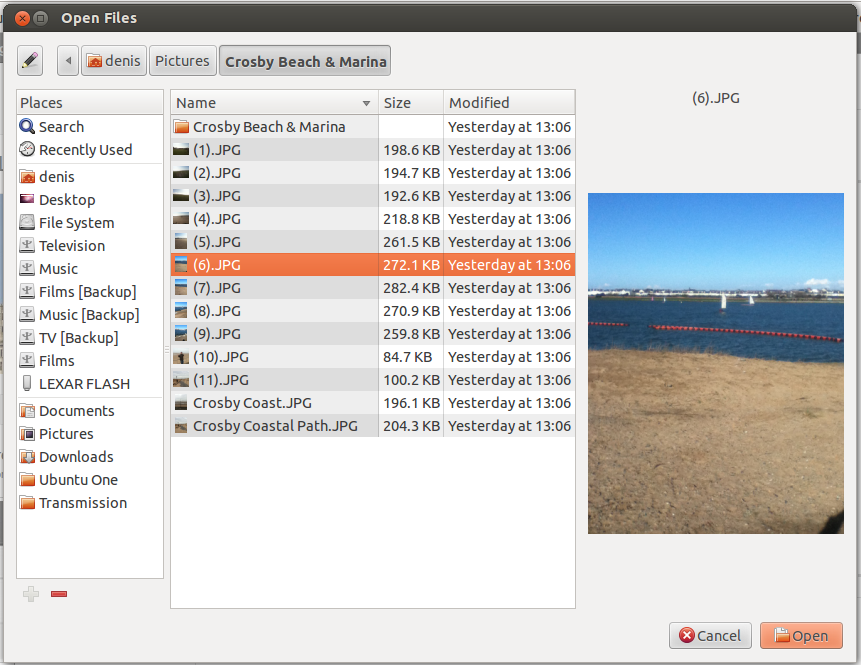Go to the denis path button
The height and width of the screenshot is (665, 861).
(x=114, y=60)
